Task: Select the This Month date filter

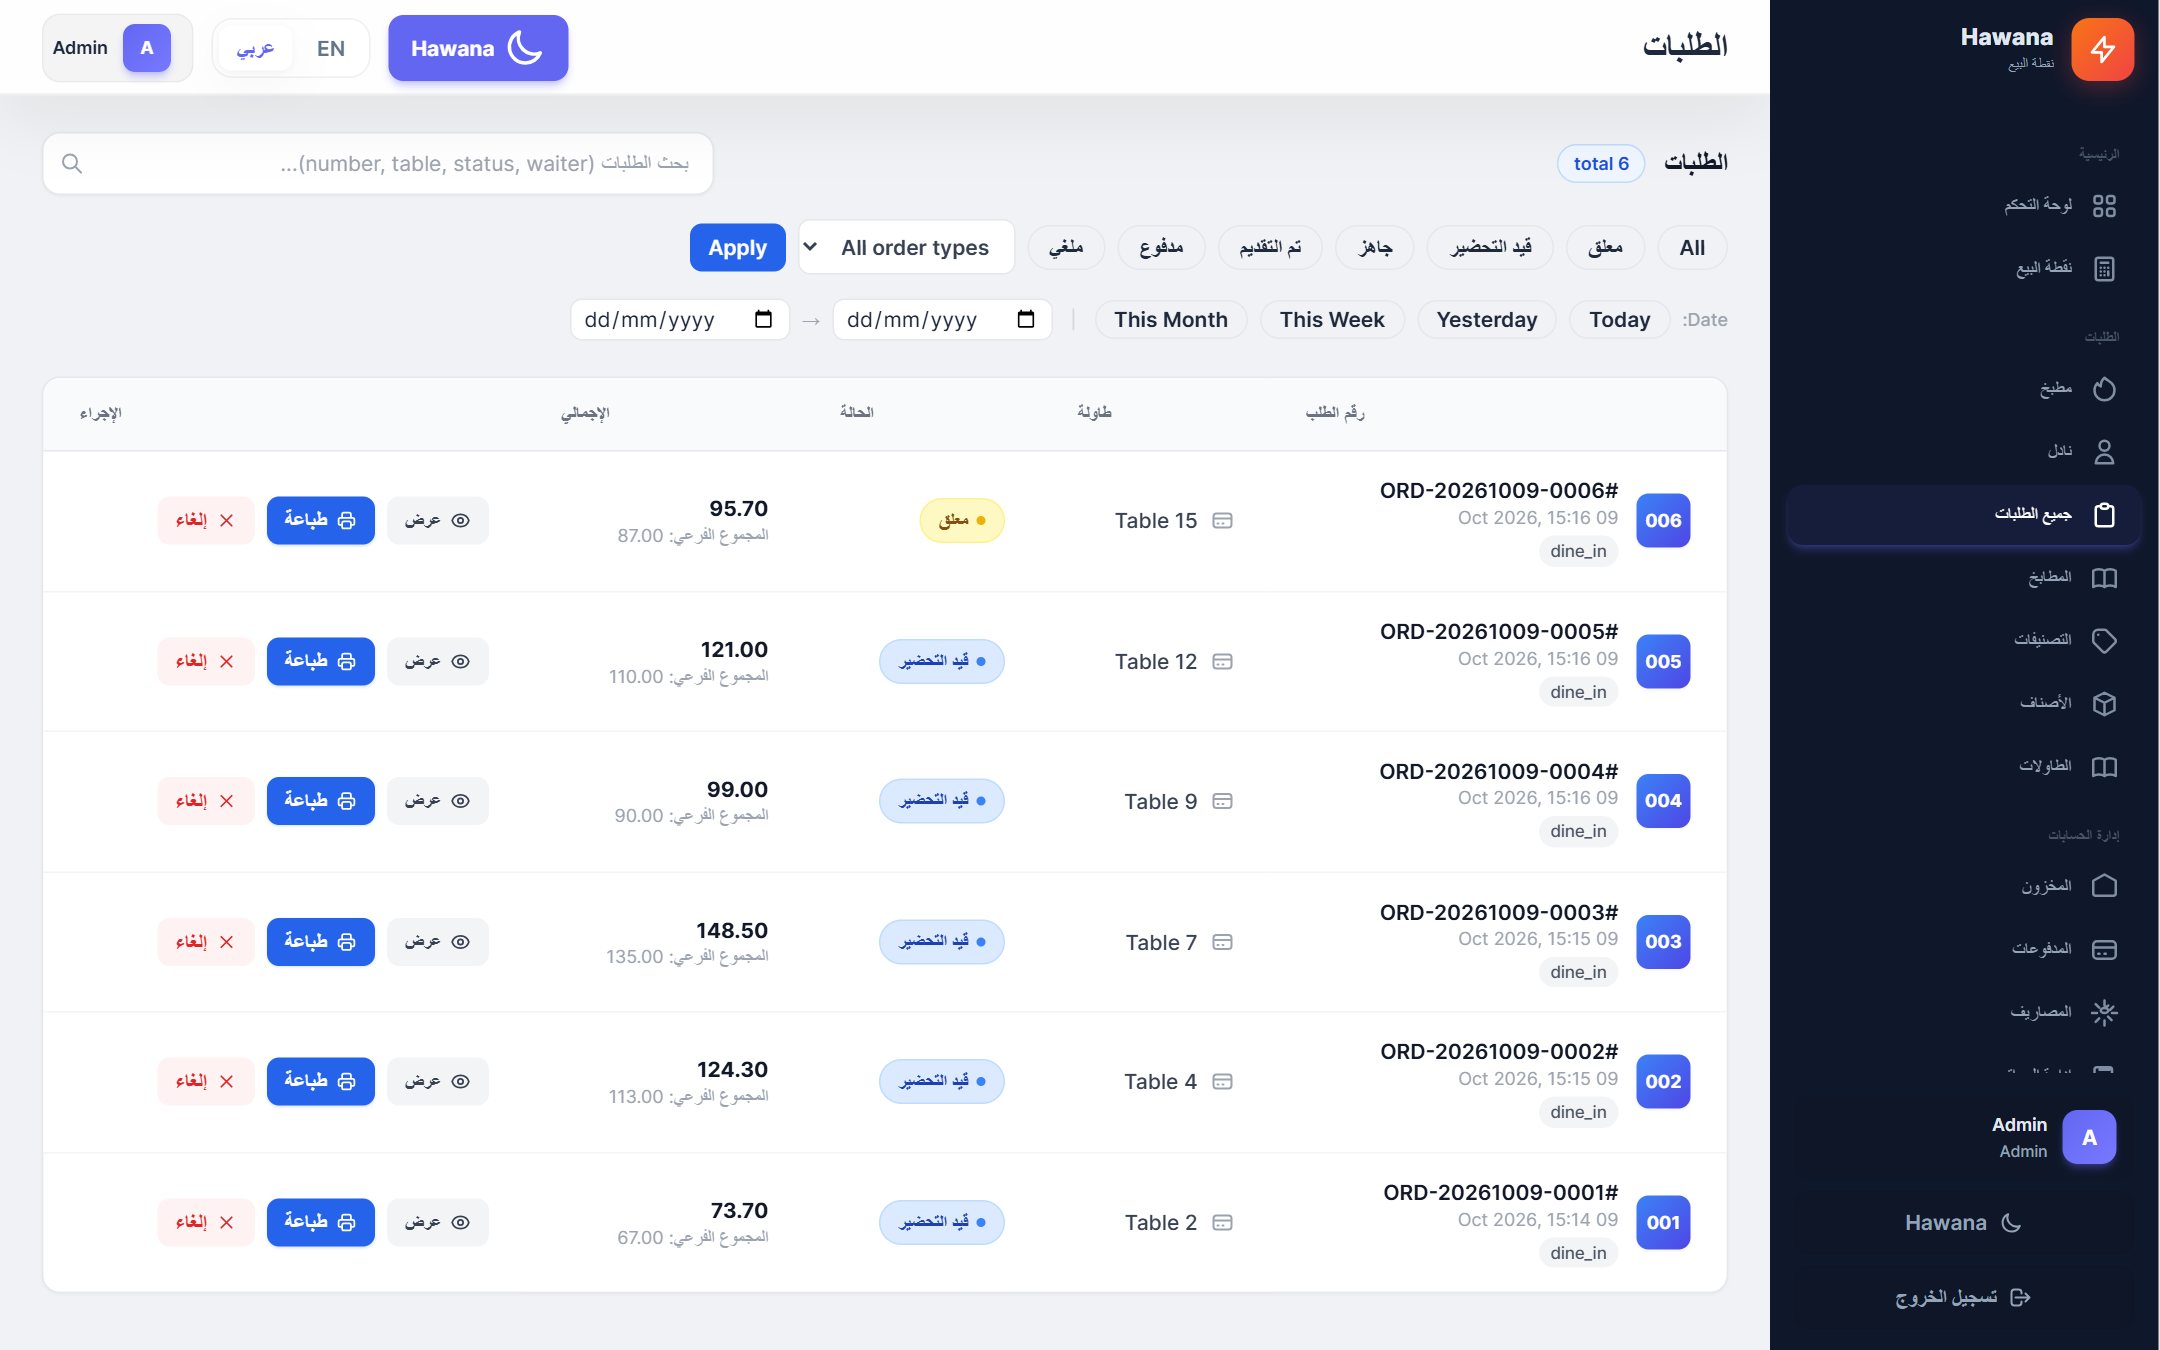Action: click(1171, 319)
